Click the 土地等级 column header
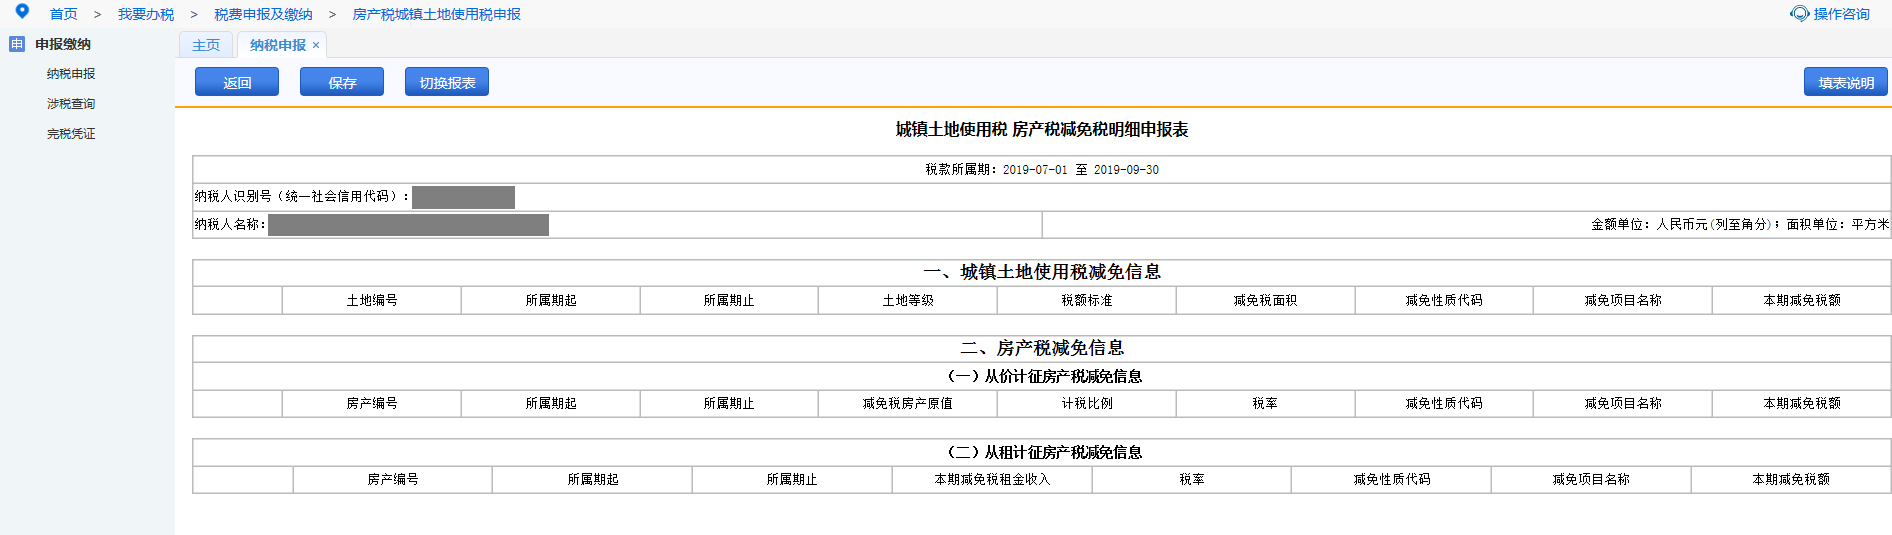The width and height of the screenshot is (1892, 535). pos(908,300)
